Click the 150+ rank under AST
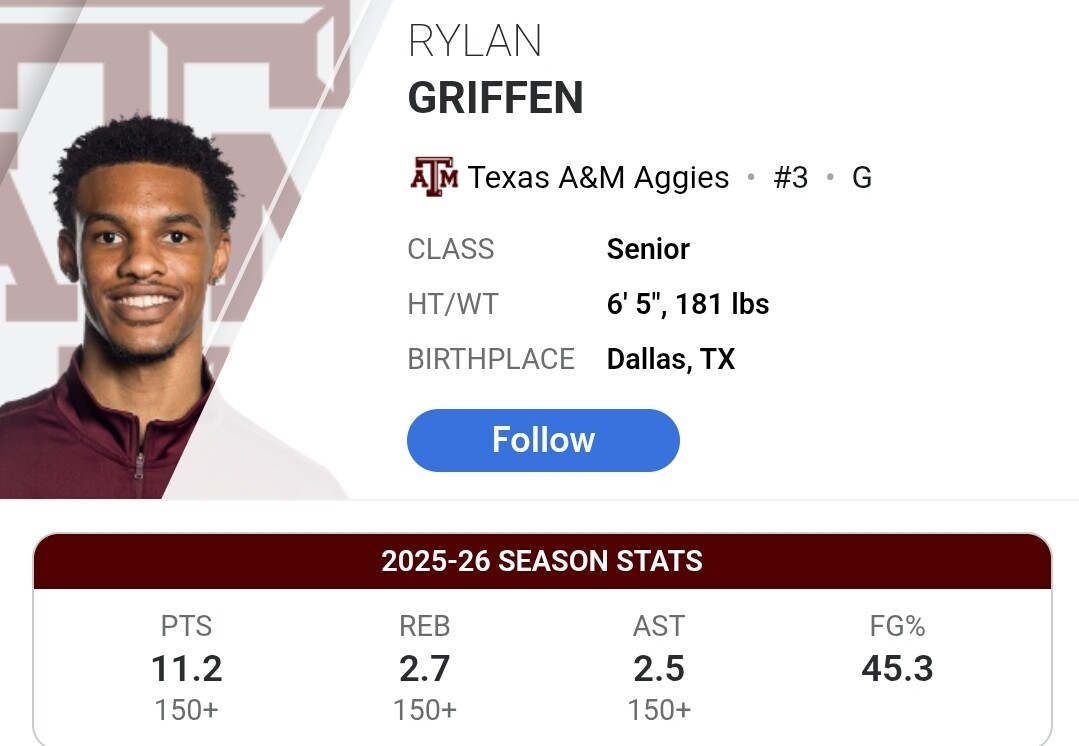 (x=659, y=710)
